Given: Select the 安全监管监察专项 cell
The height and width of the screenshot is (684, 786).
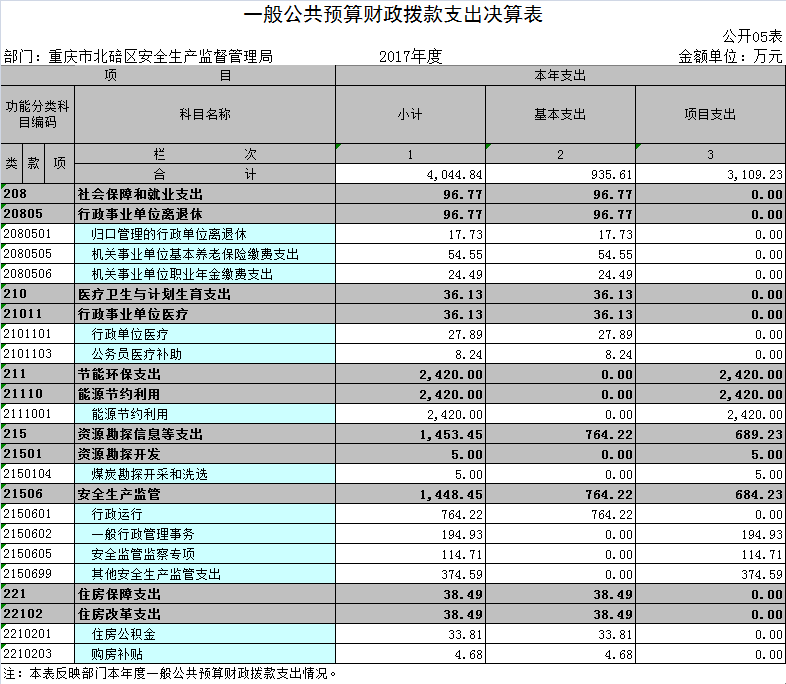Looking at the screenshot, I should pos(205,554).
